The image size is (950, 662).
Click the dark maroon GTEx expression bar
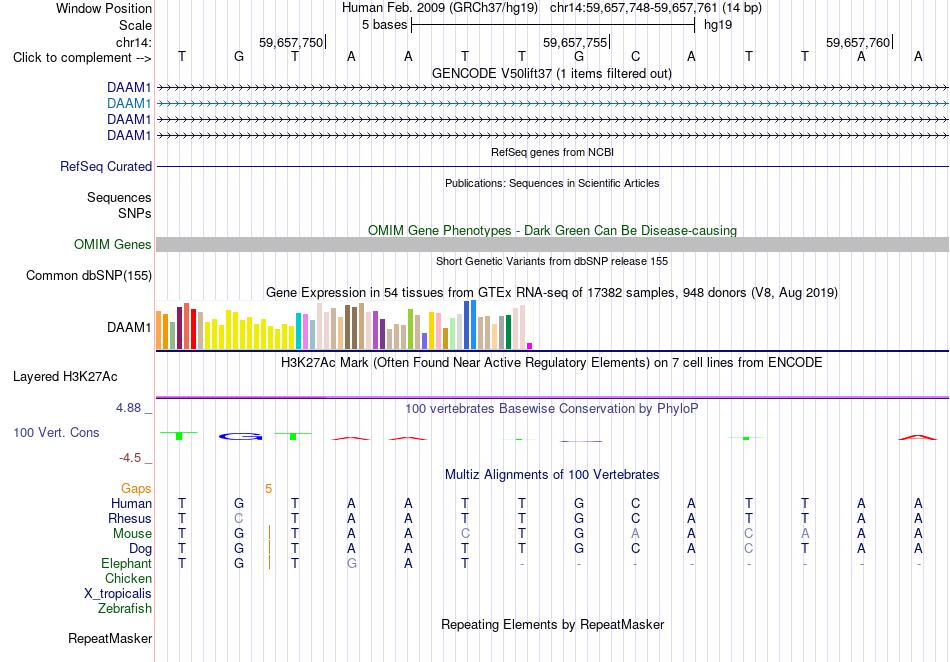[179, 328]
